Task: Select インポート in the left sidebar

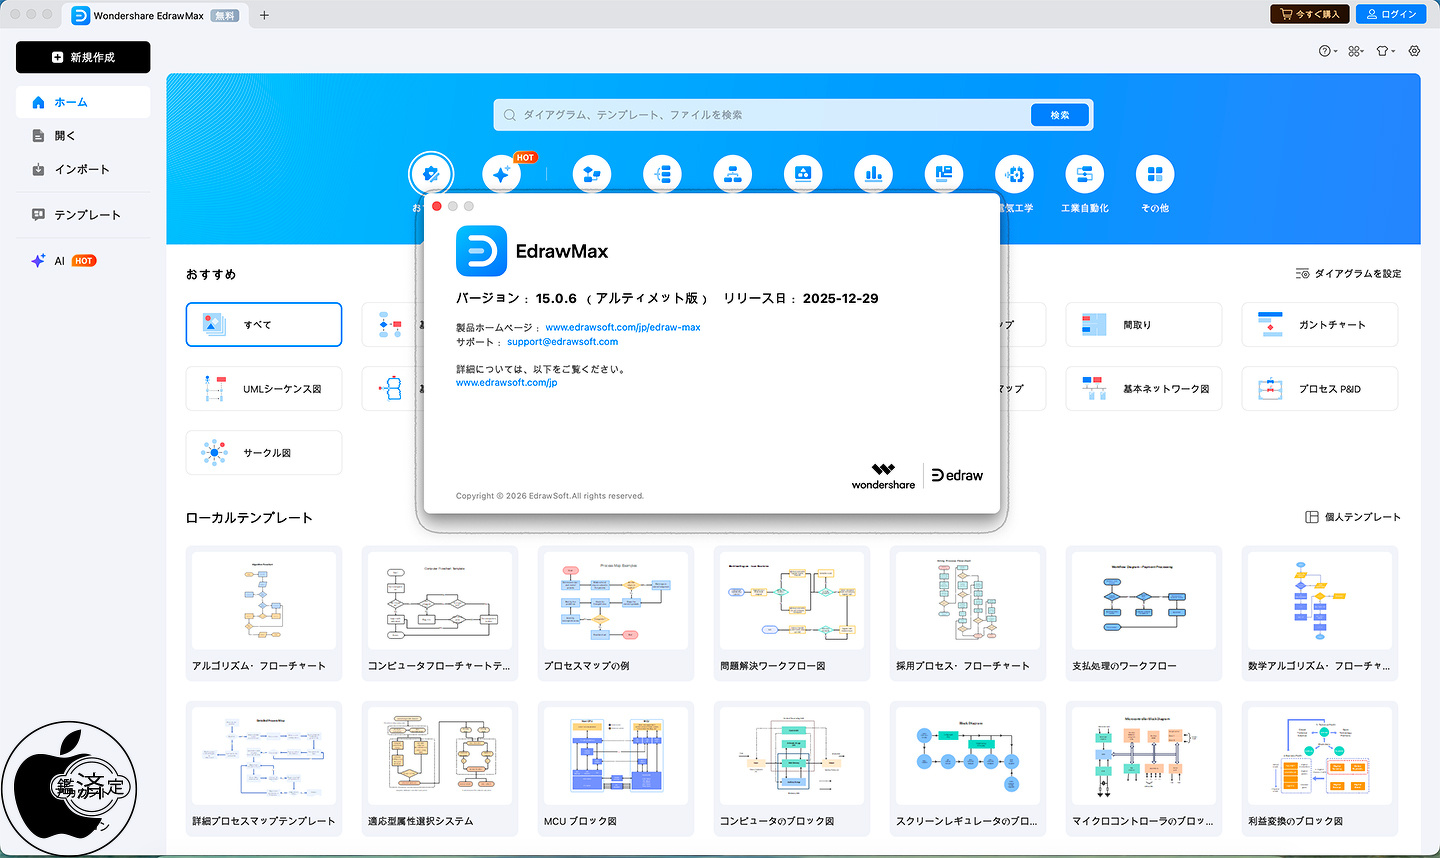Action: pos(81,170)
